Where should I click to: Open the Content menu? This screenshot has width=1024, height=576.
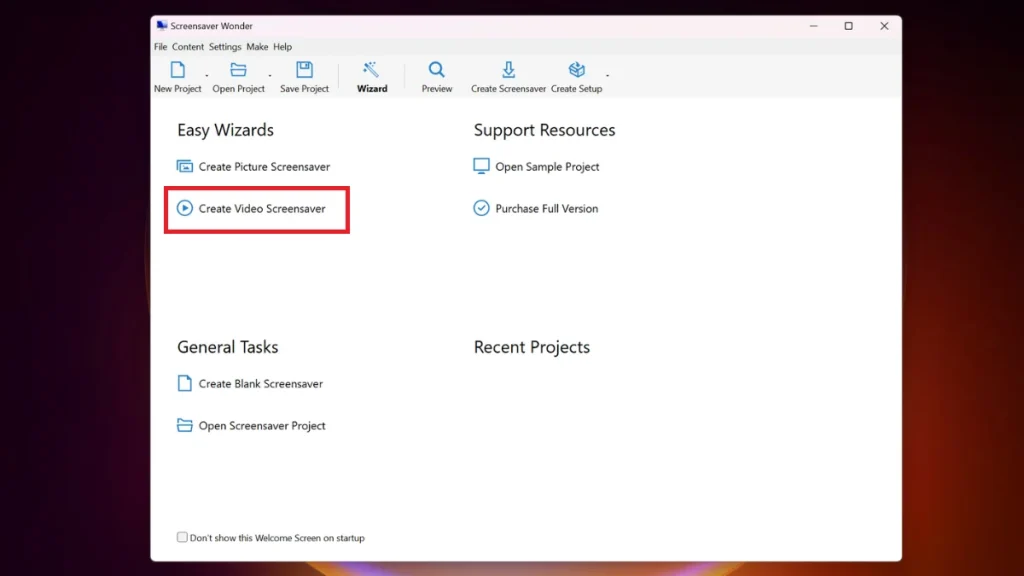click(188, 47)
